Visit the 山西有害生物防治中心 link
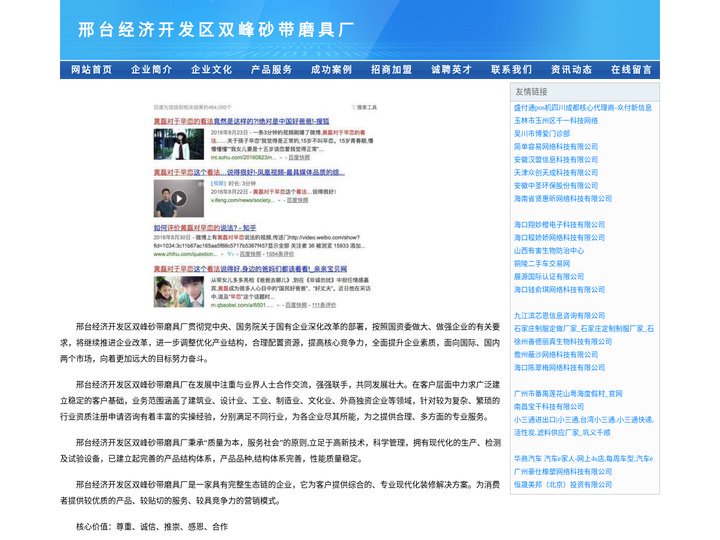This screenshot has width=720, height=540. coord(549,251)
